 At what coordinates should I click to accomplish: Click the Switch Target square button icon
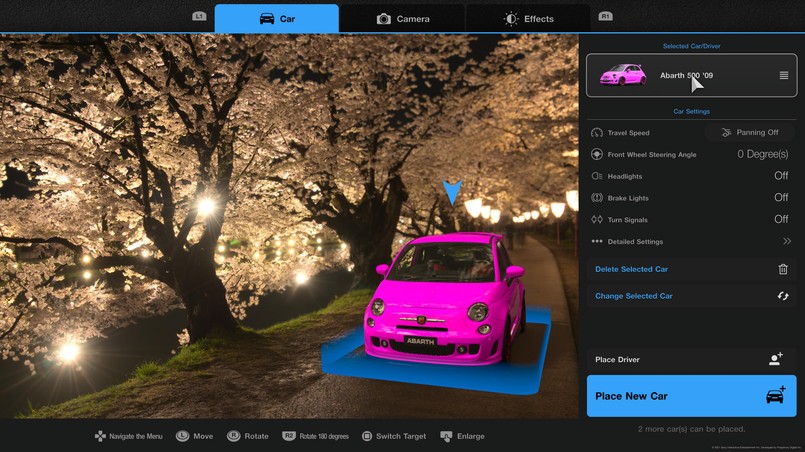(367, 436)
